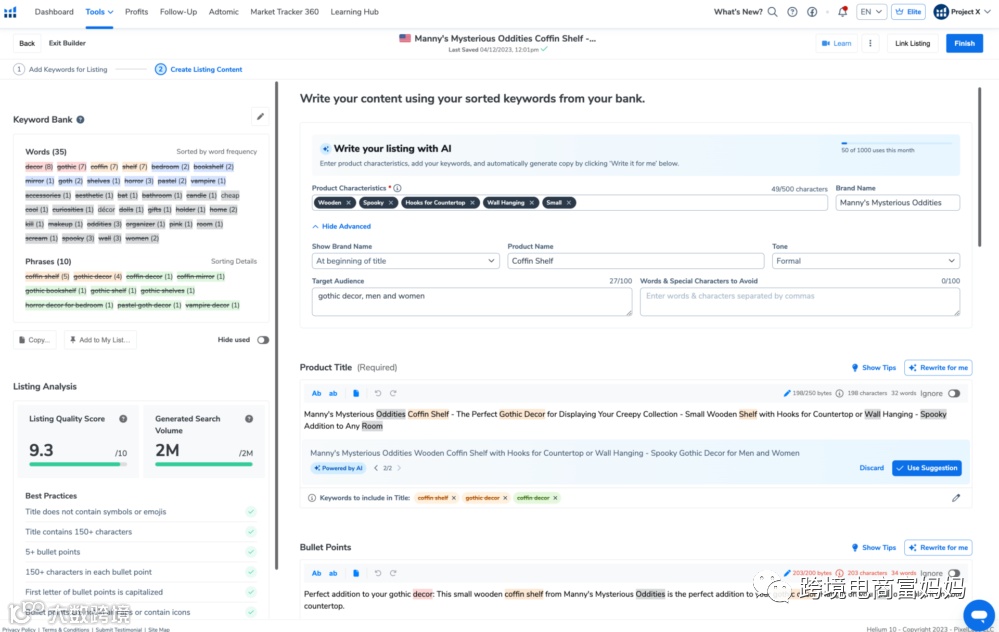Viewport: 999px width, 632px height.
Task: Click Use Suggestion button
Action: click(x=926, y=468)
